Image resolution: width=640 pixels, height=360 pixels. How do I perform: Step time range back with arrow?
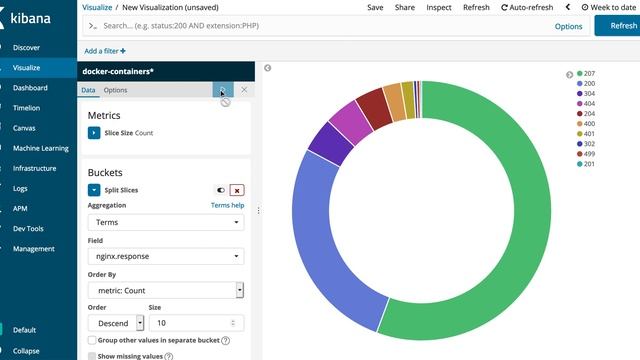(x=568, y=7)
